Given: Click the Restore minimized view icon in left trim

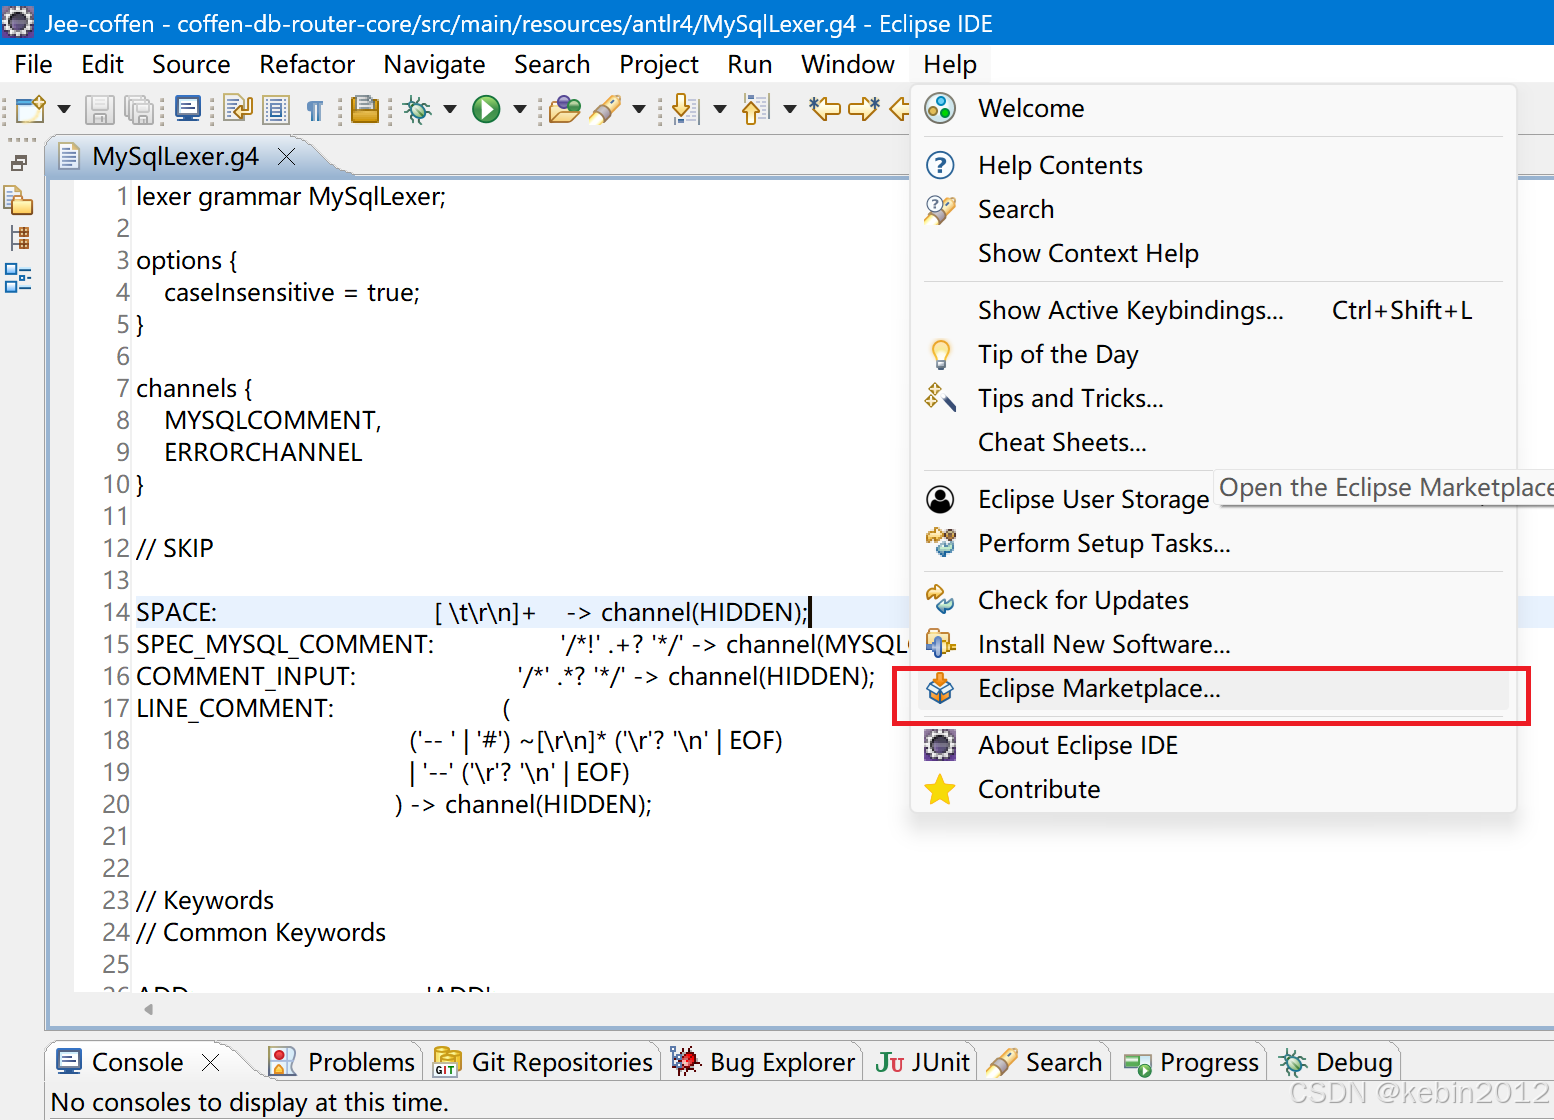Looking at the screenshot, I should 19,163.
